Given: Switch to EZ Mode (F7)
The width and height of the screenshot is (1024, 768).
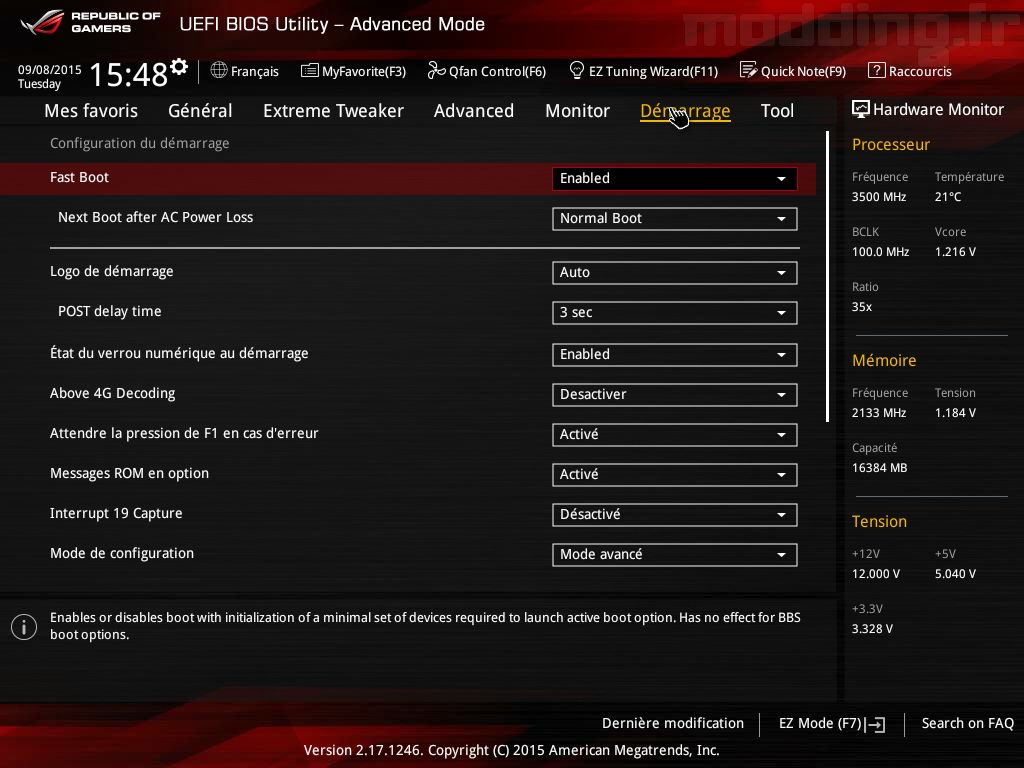Looking at the screenshot, I should click(x=832, y=724).
